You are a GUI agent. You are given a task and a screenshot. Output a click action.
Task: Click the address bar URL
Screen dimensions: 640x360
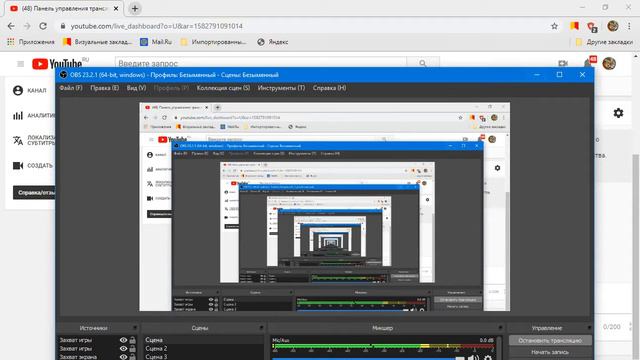157,26
